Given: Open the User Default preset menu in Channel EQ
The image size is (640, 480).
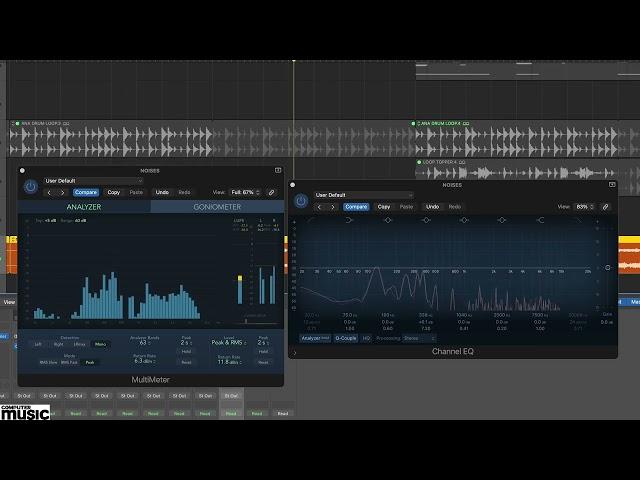Looking at the screenshot, I should point(364,195).
